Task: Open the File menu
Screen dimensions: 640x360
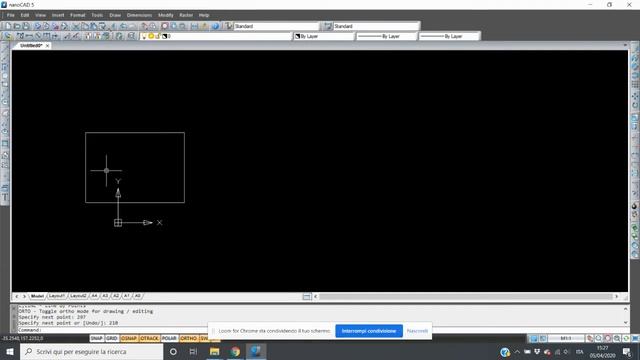Action: pyautogui.click(x=11, y=15)
